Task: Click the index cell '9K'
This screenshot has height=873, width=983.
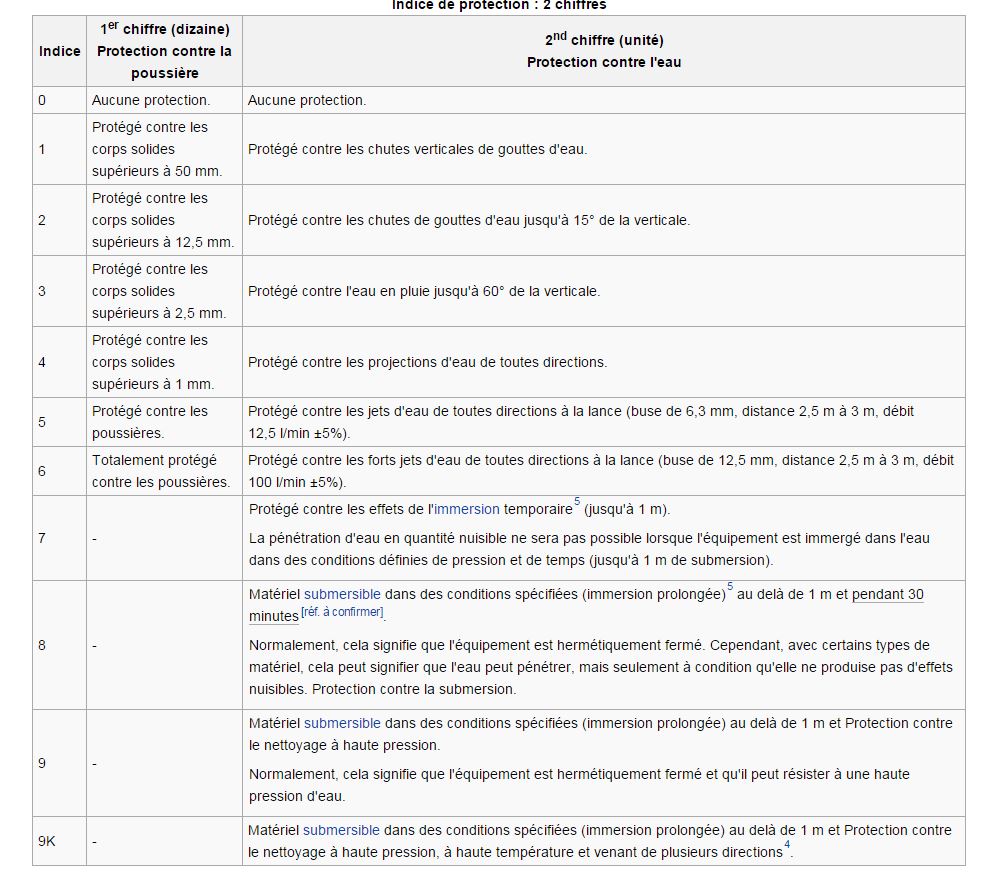Action: (47, 841)
